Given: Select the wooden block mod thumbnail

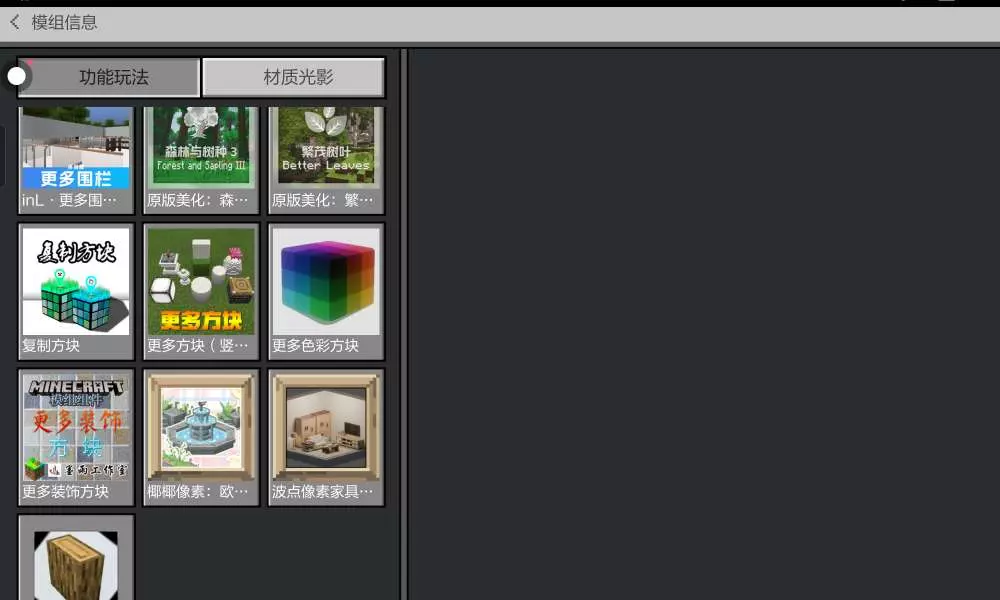Looking at the screenshot, I should point(76,565).
